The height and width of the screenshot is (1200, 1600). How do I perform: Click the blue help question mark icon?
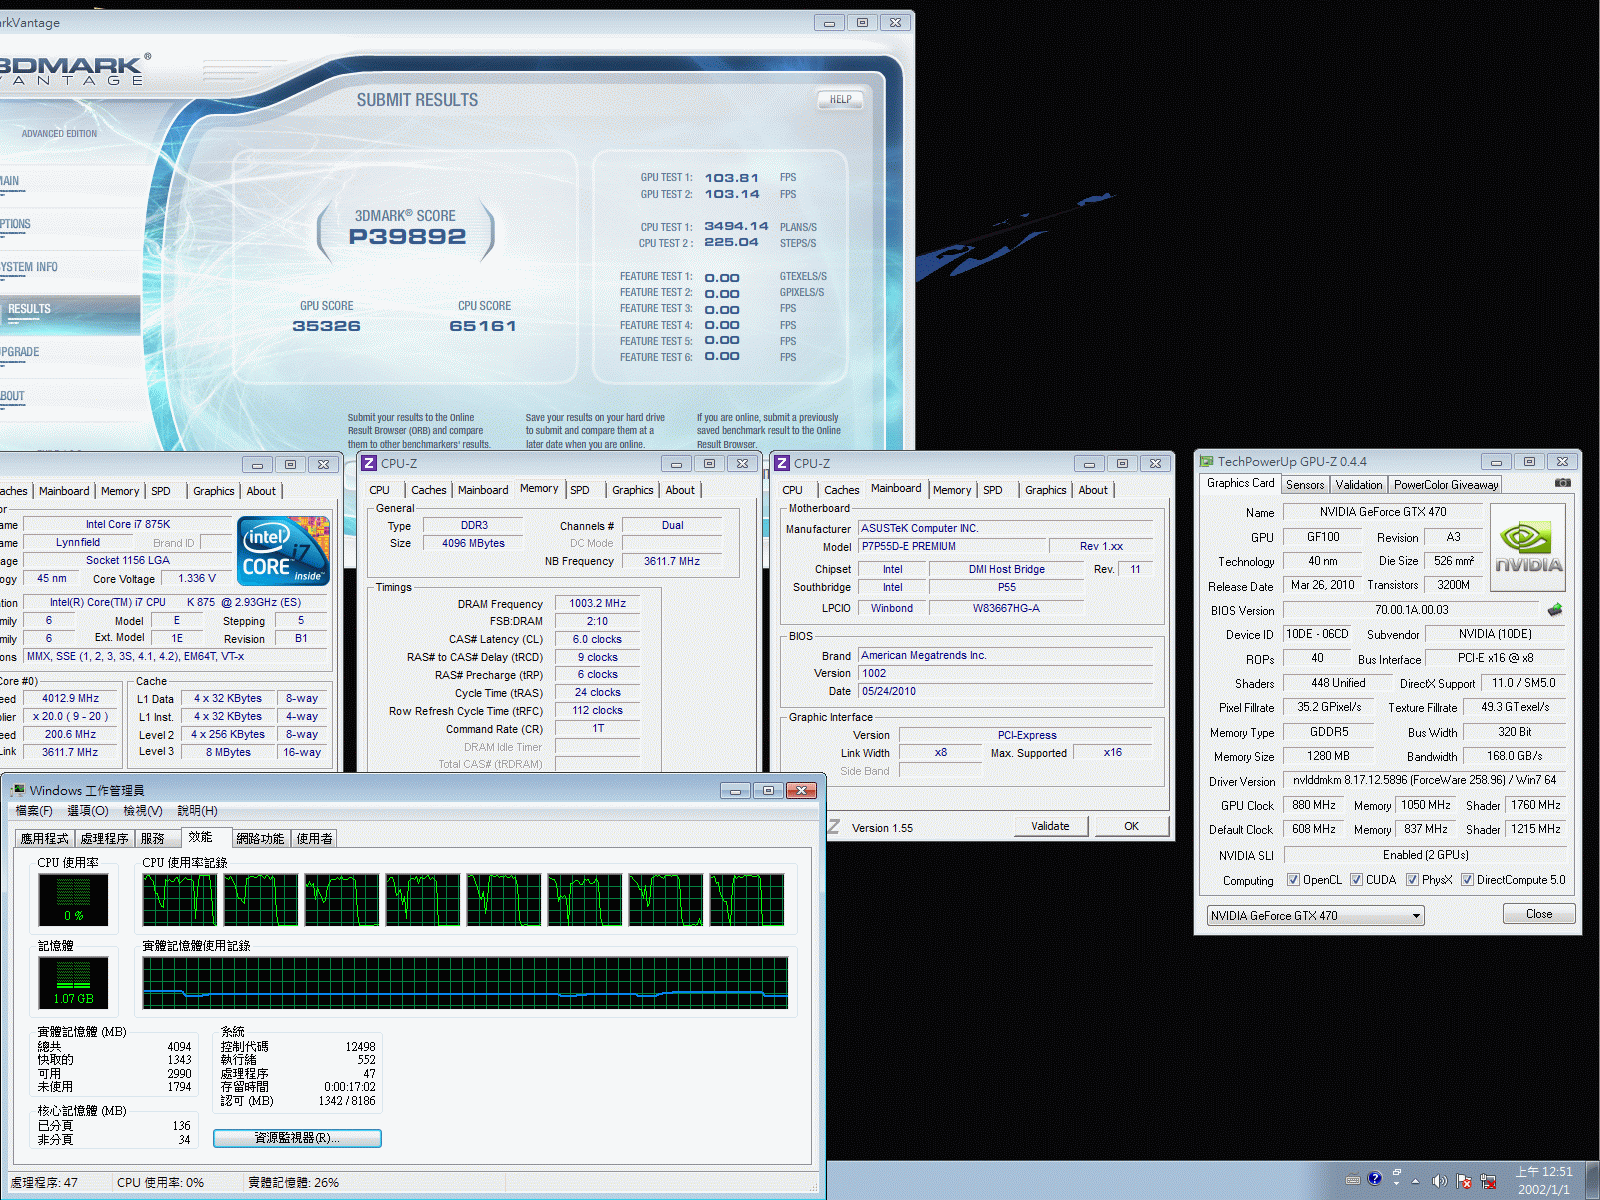tap(1375, 1179)
